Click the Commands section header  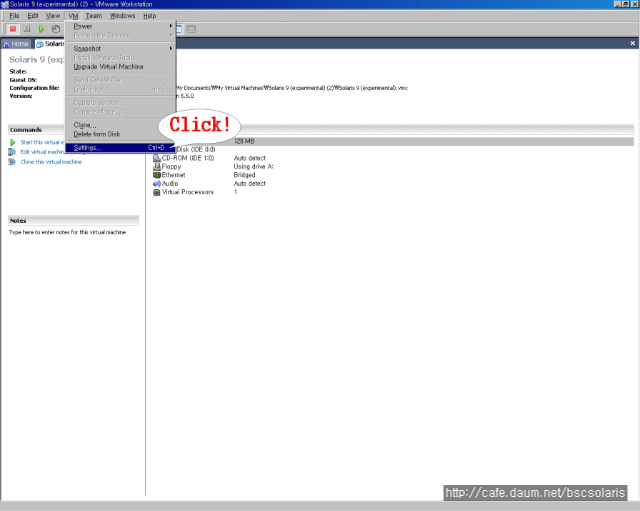[x=36, y=129]
